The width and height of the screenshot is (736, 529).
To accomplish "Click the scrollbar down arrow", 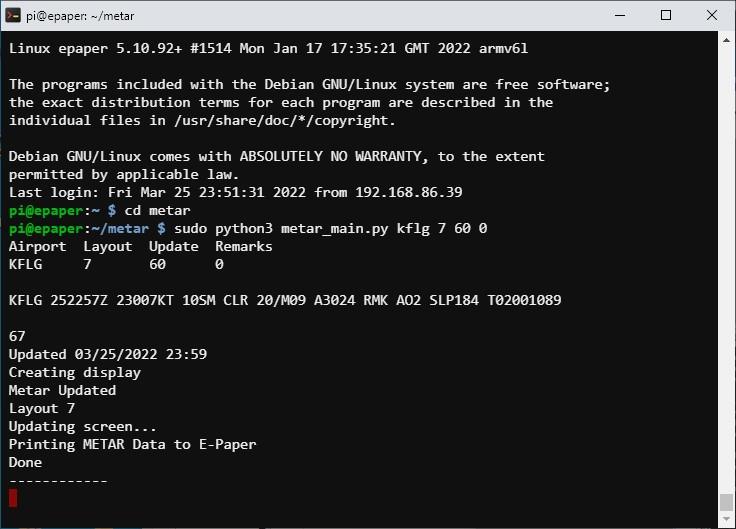I will (x=726, y=519).
